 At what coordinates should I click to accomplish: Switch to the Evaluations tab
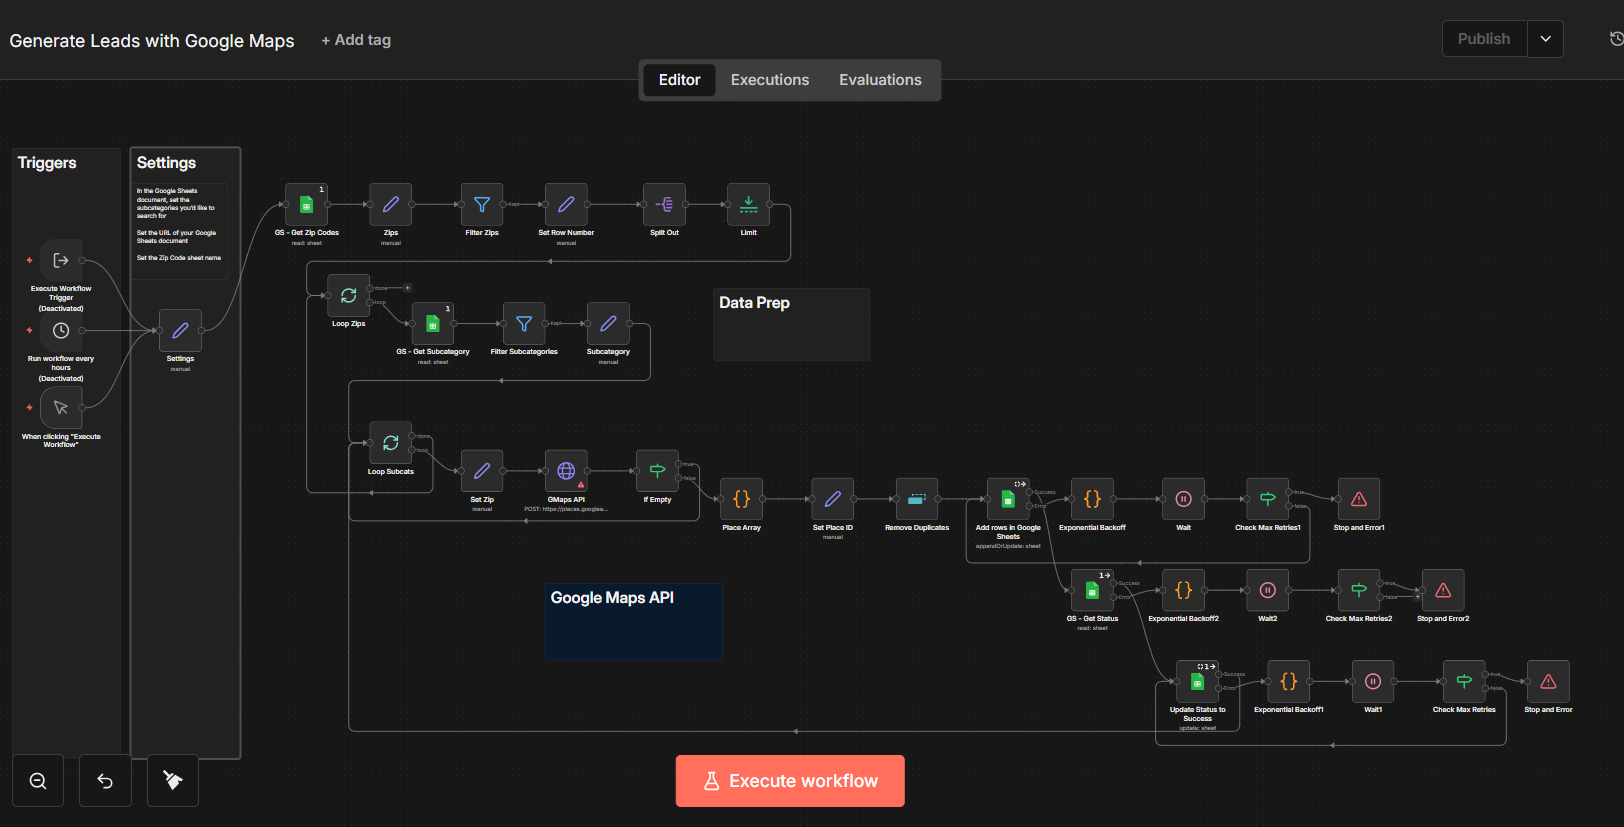(x=880, y=80)
